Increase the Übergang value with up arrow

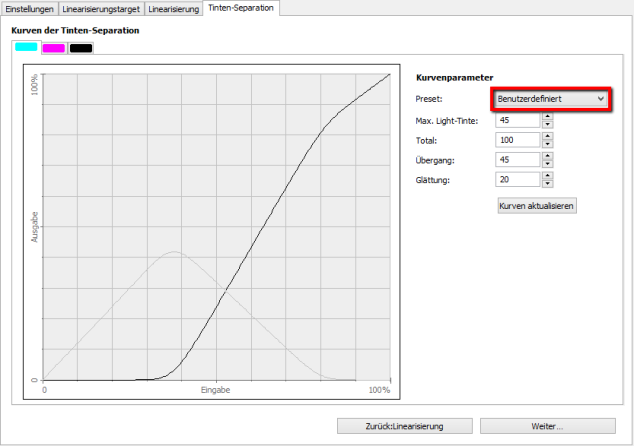[547, 156]
